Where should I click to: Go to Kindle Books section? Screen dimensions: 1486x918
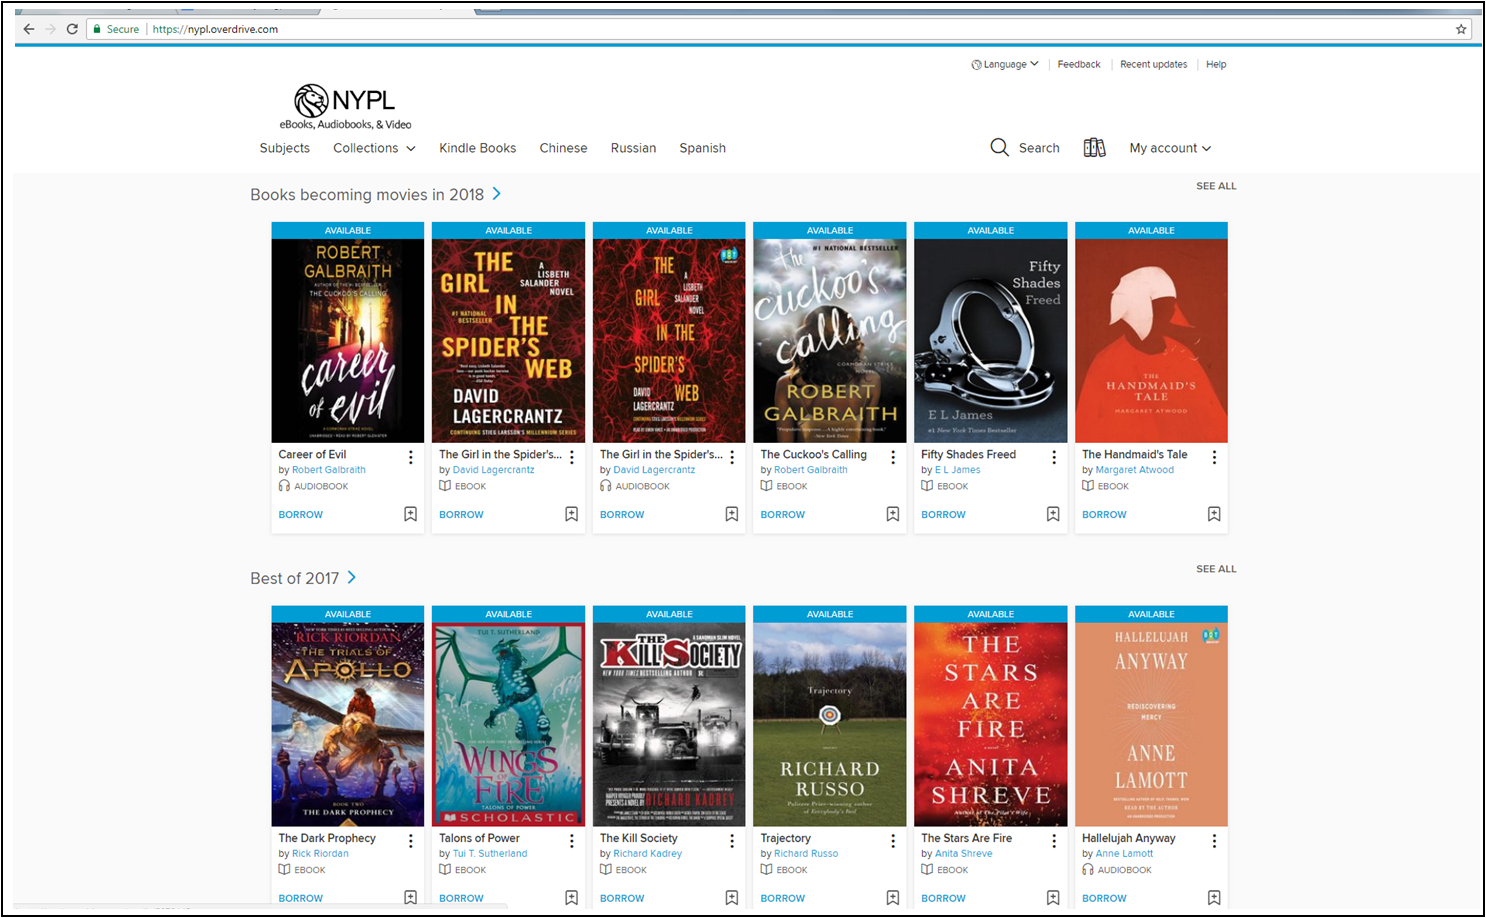point(478,148)
